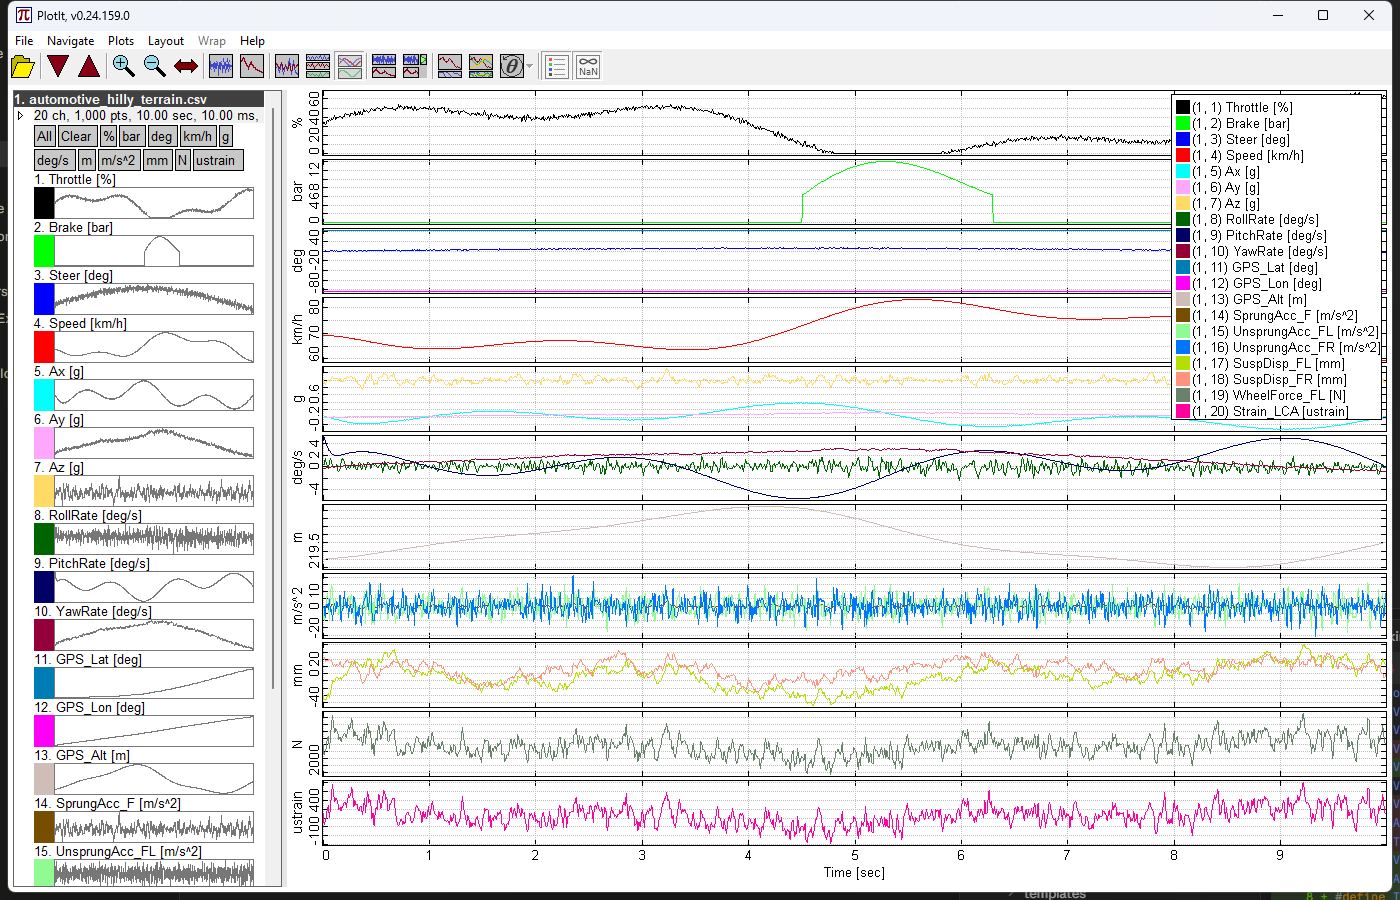Click the green Brake color swatch

pos(44,251)
